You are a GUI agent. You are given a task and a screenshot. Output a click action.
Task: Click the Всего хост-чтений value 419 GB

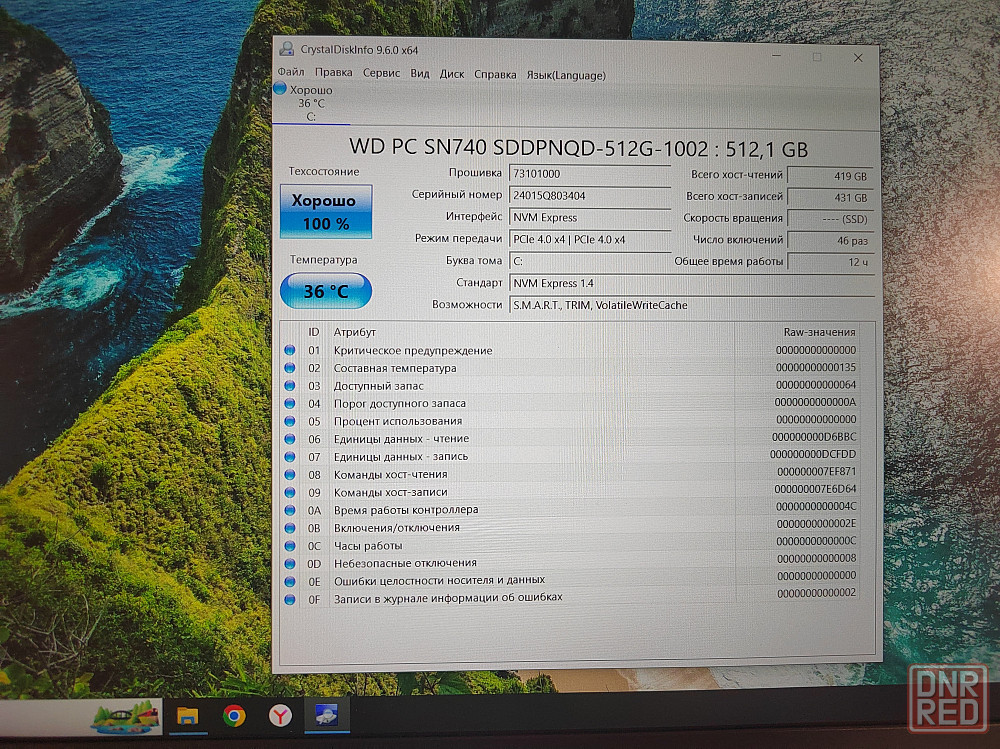[x=829, y=176]
